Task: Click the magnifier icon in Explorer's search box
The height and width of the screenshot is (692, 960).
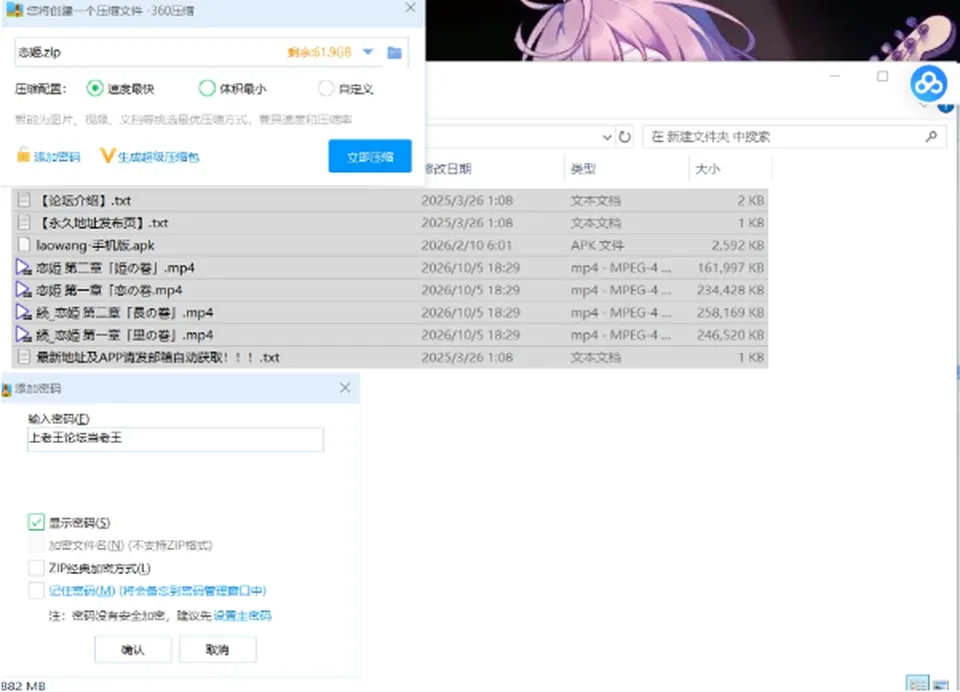Action: tap(931, 137)
